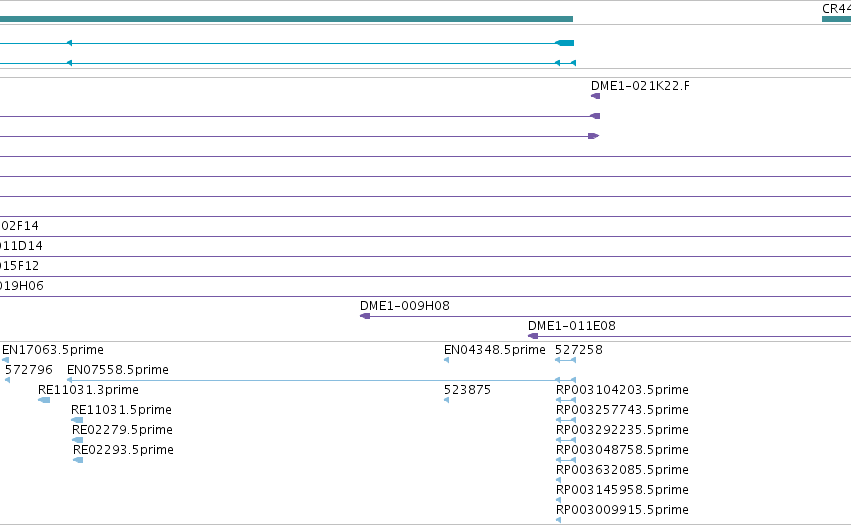Viewport: 851px width, 525px height.
Task: Select the EN04348.5prime feature label
Action: pyautogui.click(x=494, y=350)
